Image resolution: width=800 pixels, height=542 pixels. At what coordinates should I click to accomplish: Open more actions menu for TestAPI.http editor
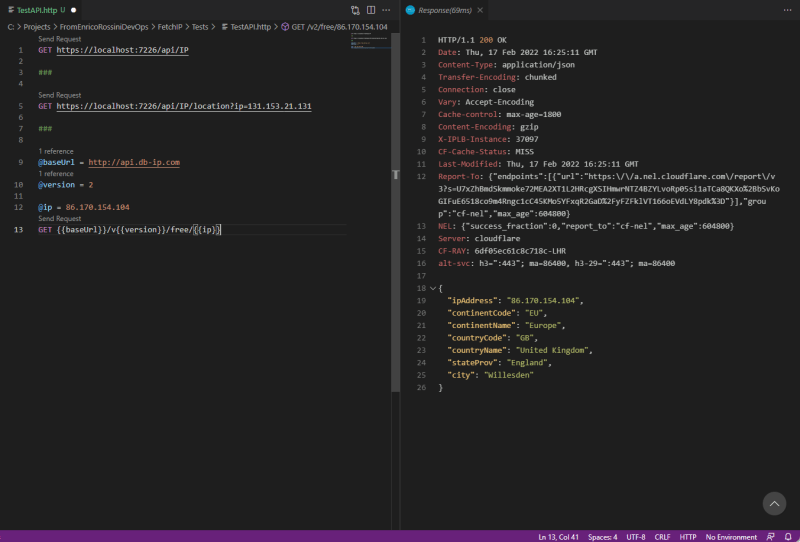point(386,10)
